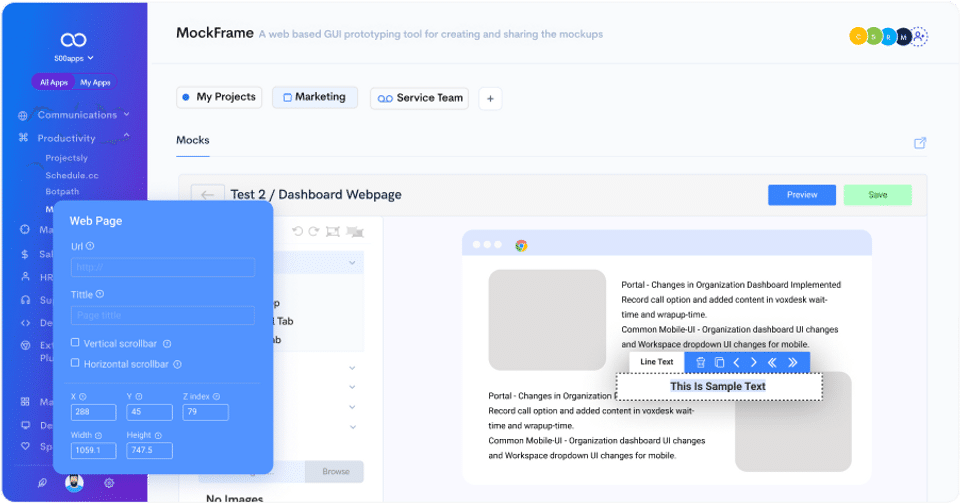This screenshot has height=503, width=960.
Task: Delete the line text with trash icon
Action: [x=700, y=362]
